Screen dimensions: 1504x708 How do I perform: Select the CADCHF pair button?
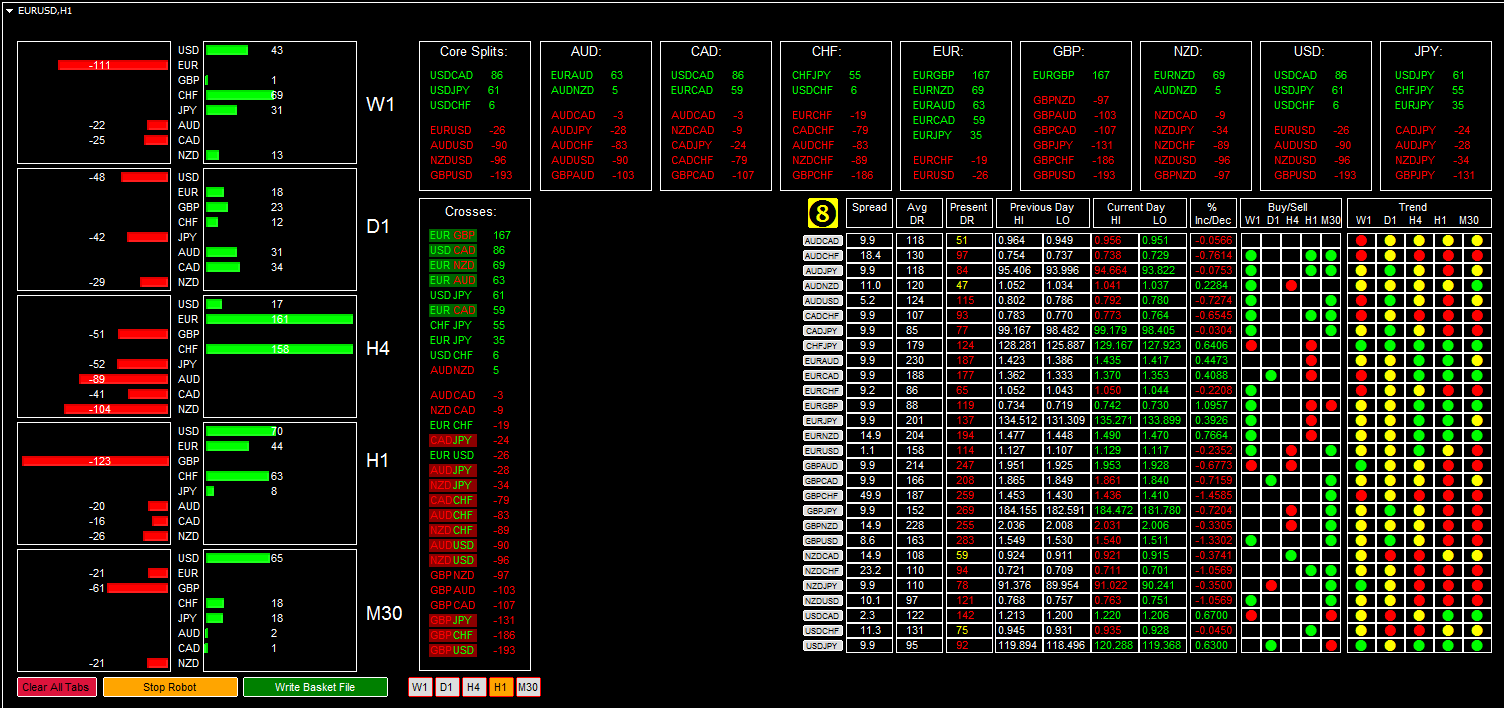click(822, 316)
